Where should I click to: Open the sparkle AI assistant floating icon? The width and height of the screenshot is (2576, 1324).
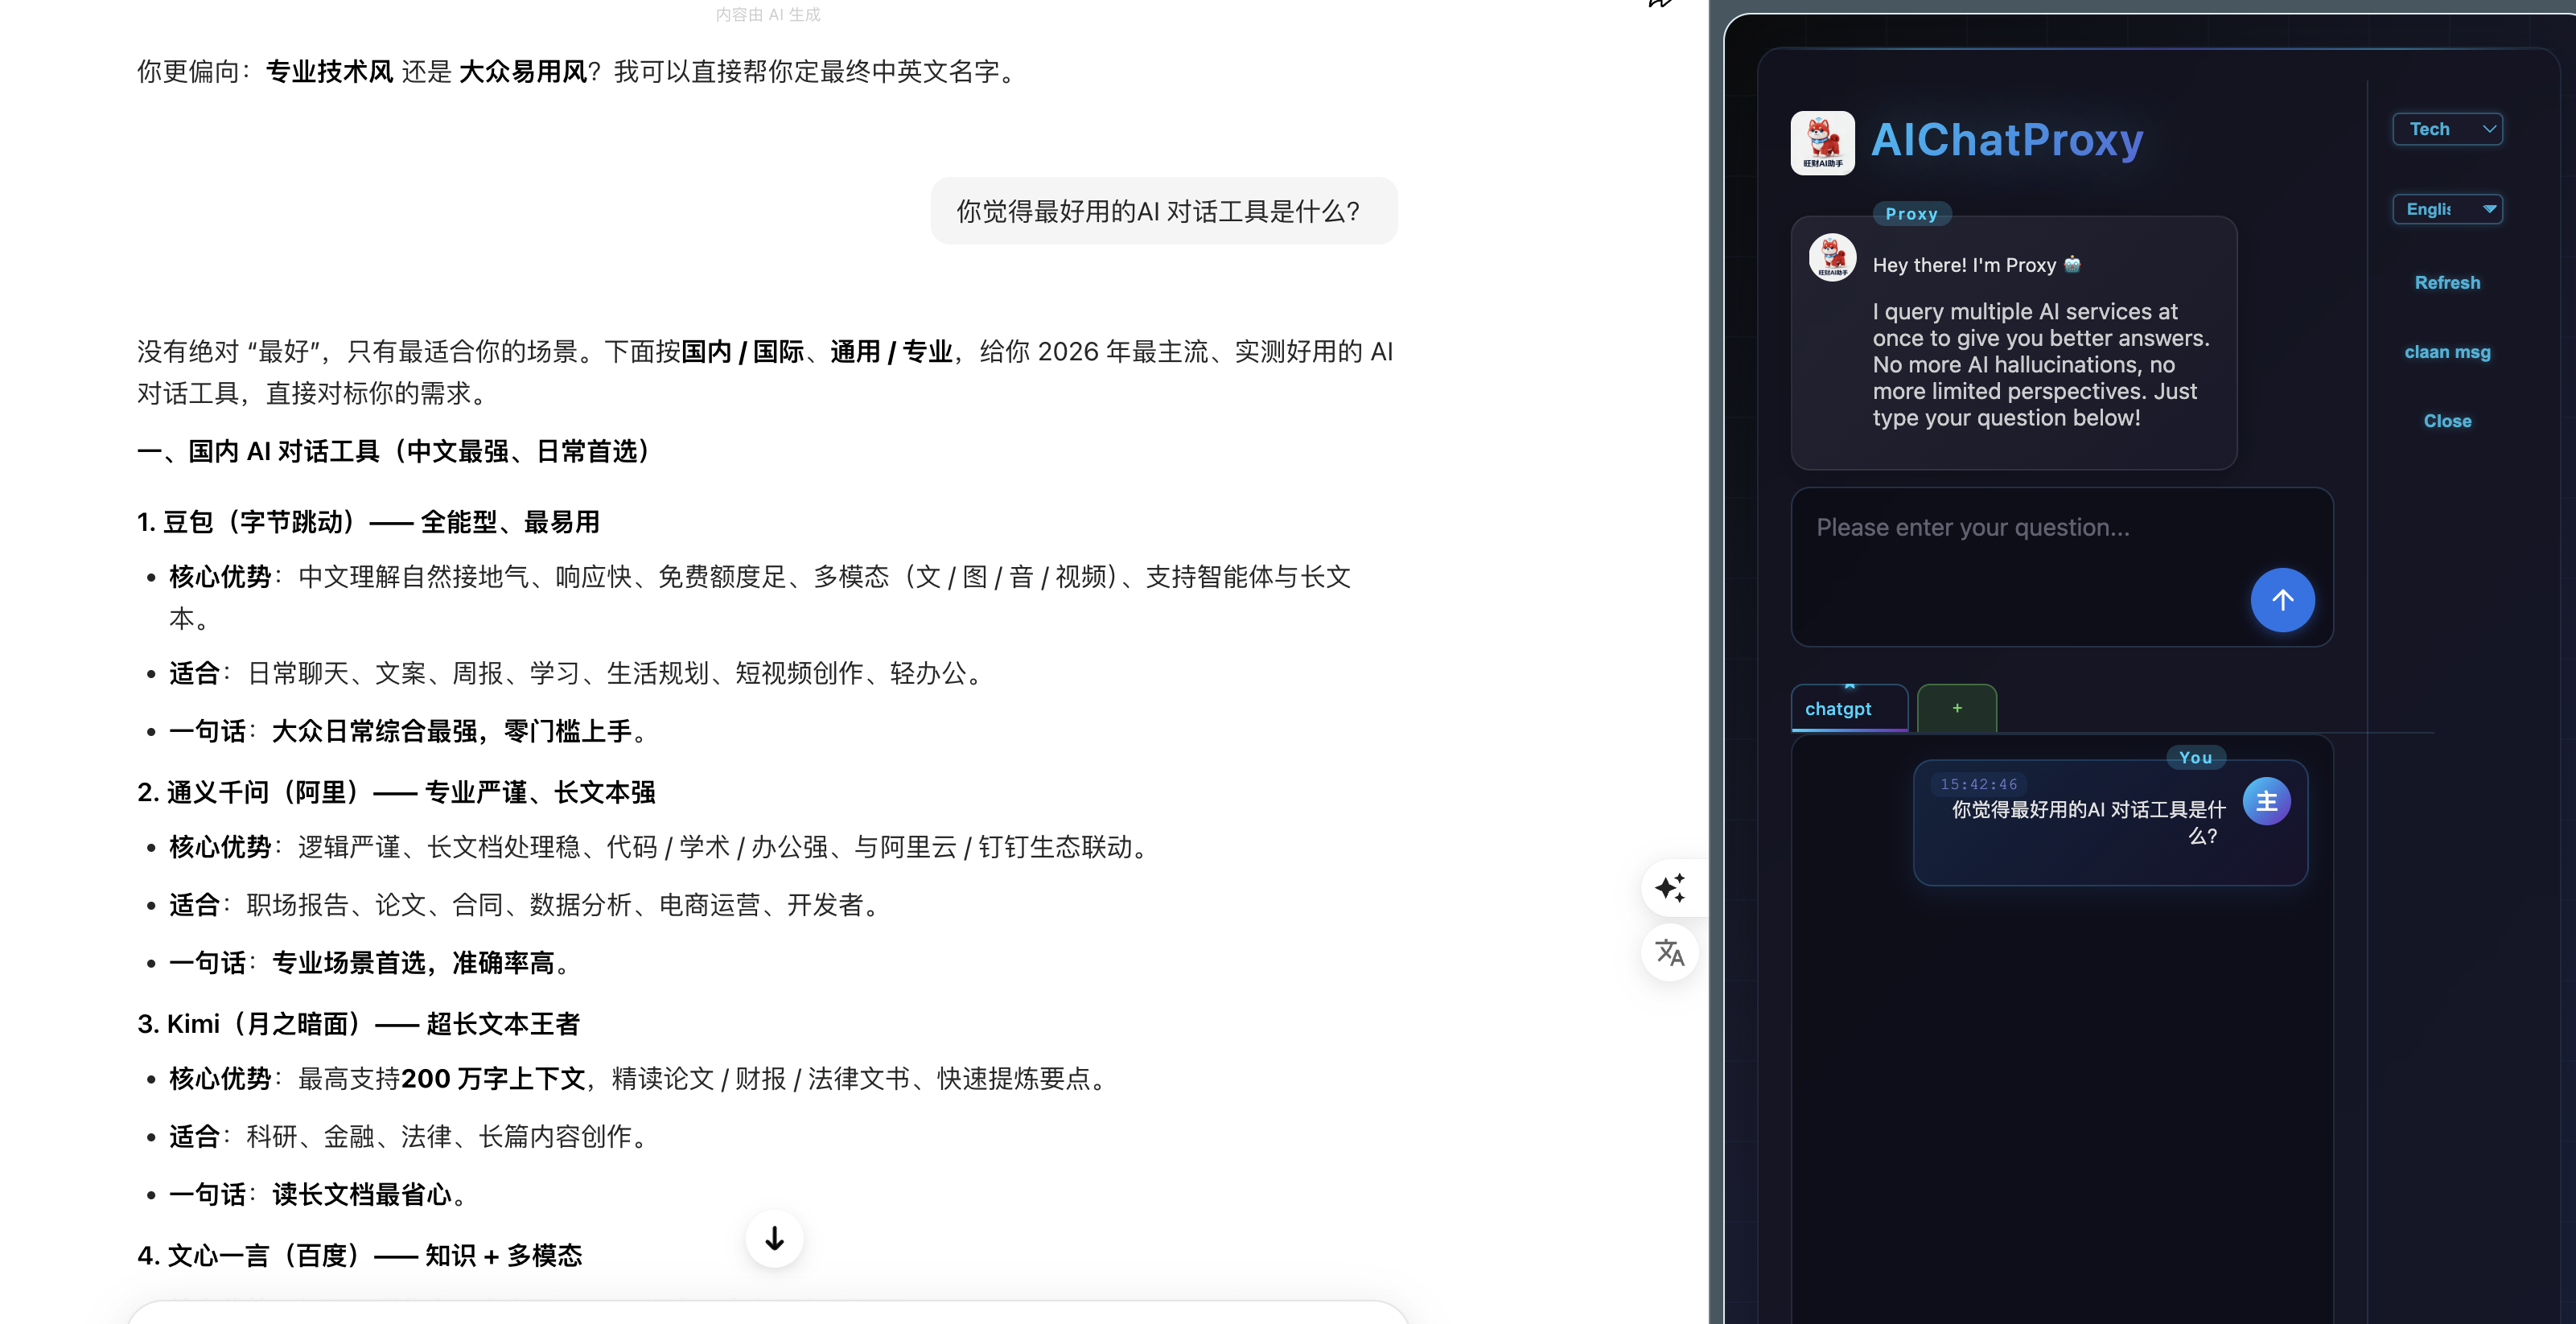pyautogui.click(x=1669, y=888)
